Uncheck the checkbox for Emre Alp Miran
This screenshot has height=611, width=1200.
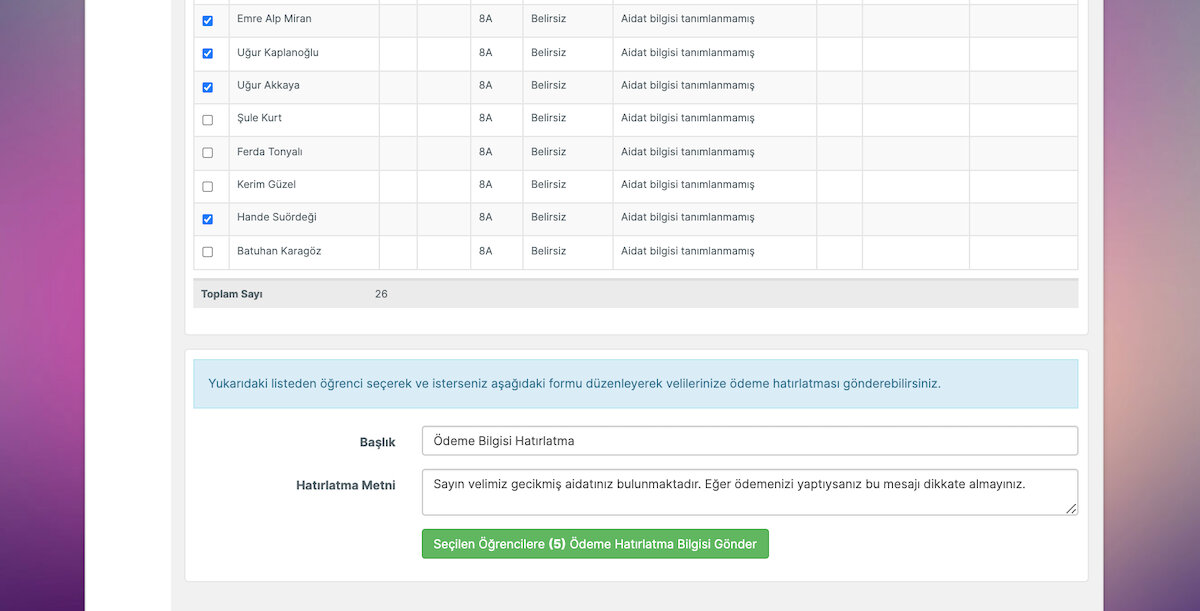coord(208,21)
